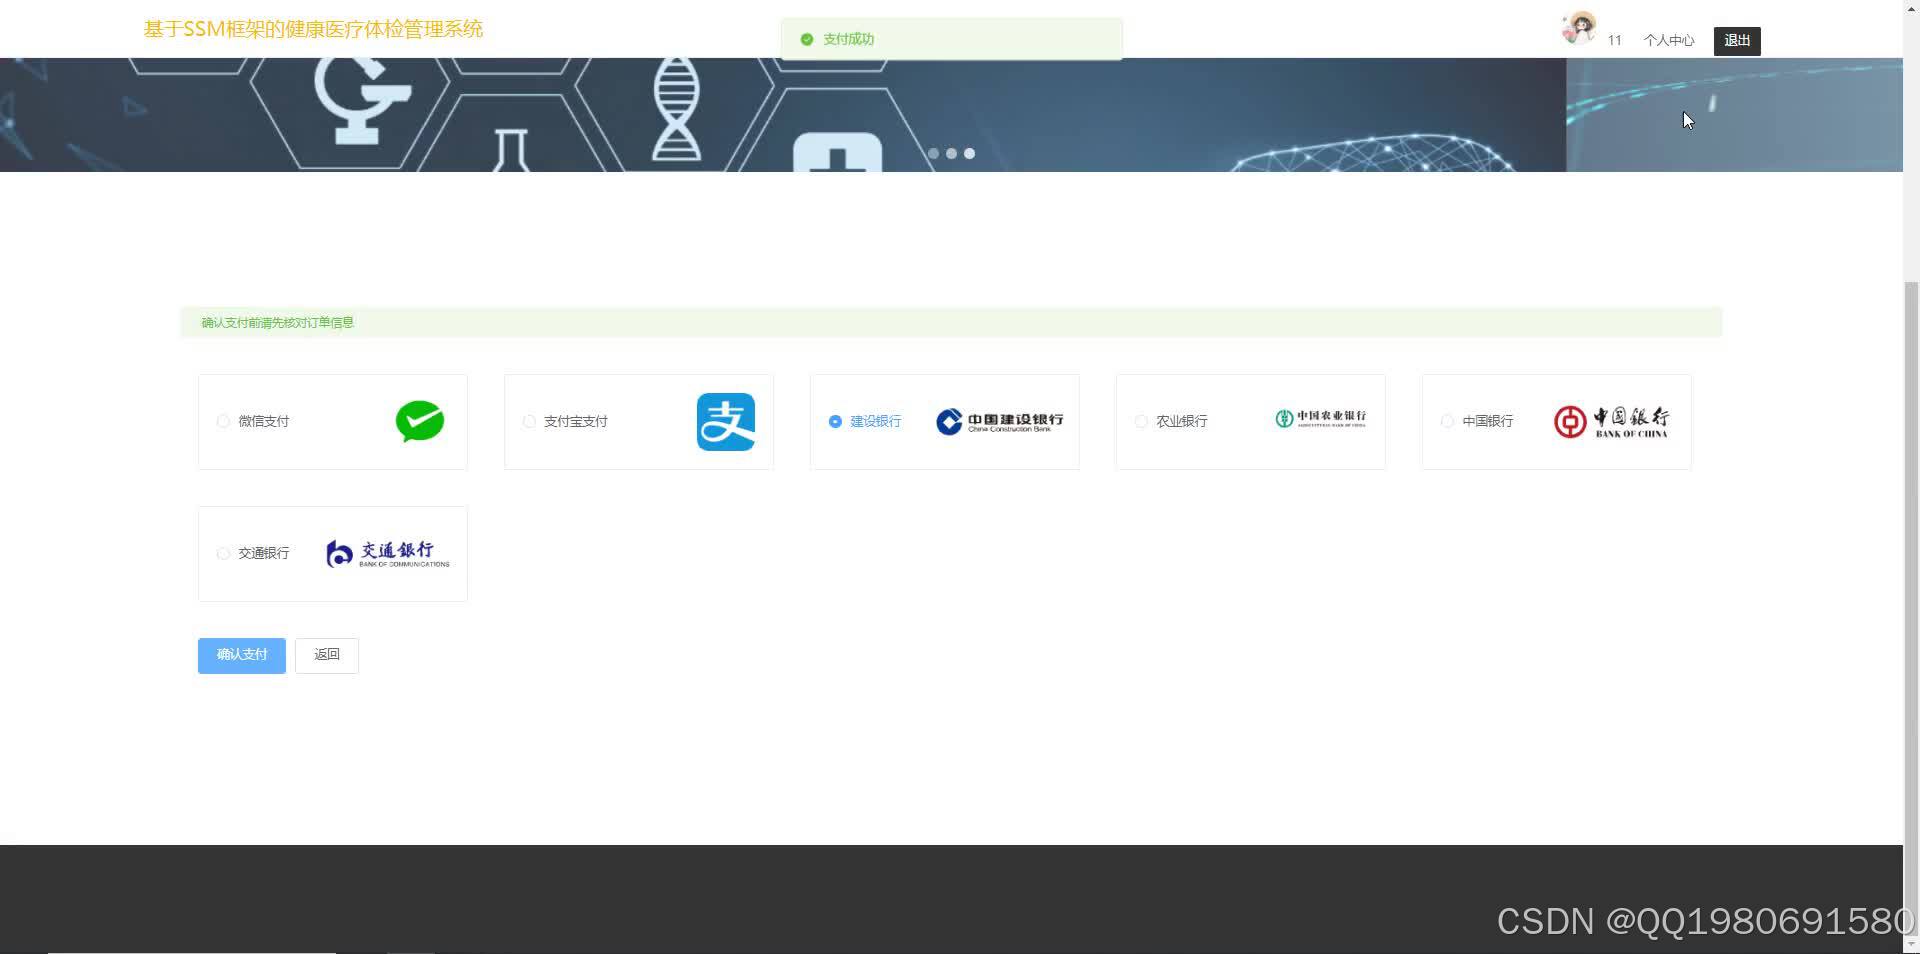
Task: Click the WeChat Pay green logo
Action: [x=420, y=421]
